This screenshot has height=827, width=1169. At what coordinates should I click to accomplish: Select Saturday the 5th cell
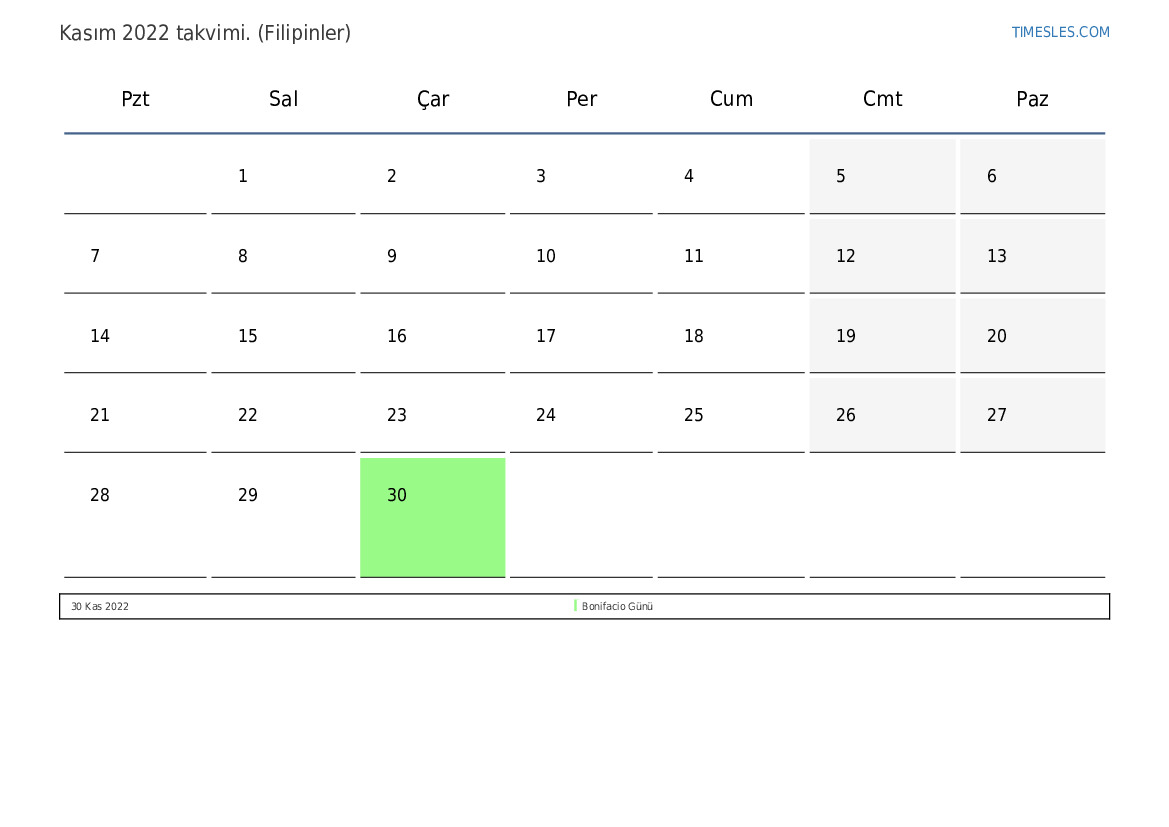coord(882,176)
